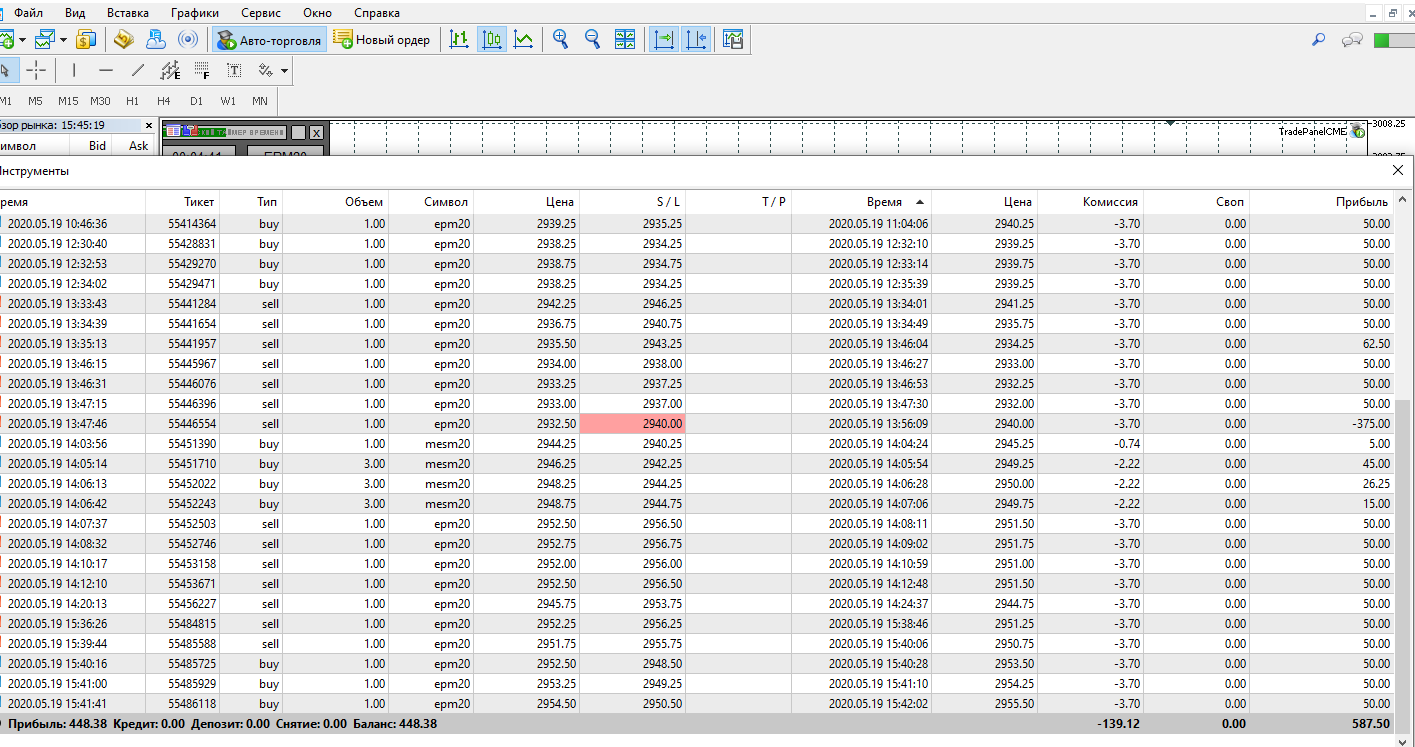This screenshot has width=1415, height=747.
Task: Toggle the Авто-торговля button
Action: point(269,40)
